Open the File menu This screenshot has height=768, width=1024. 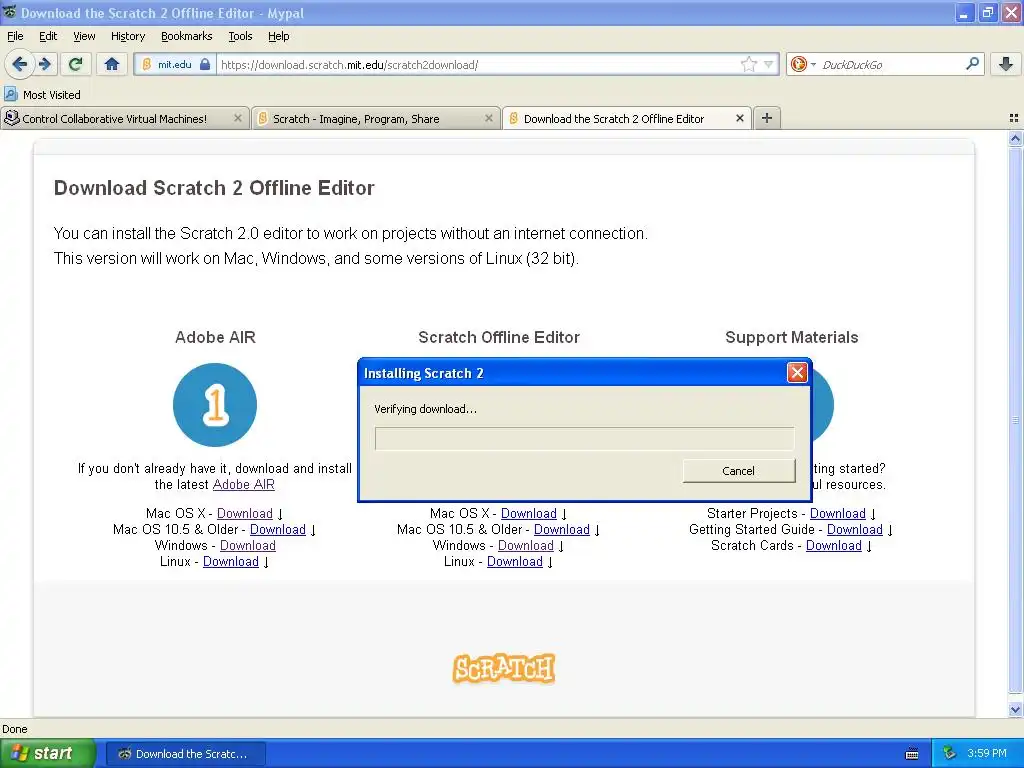(x=15, y=36)
